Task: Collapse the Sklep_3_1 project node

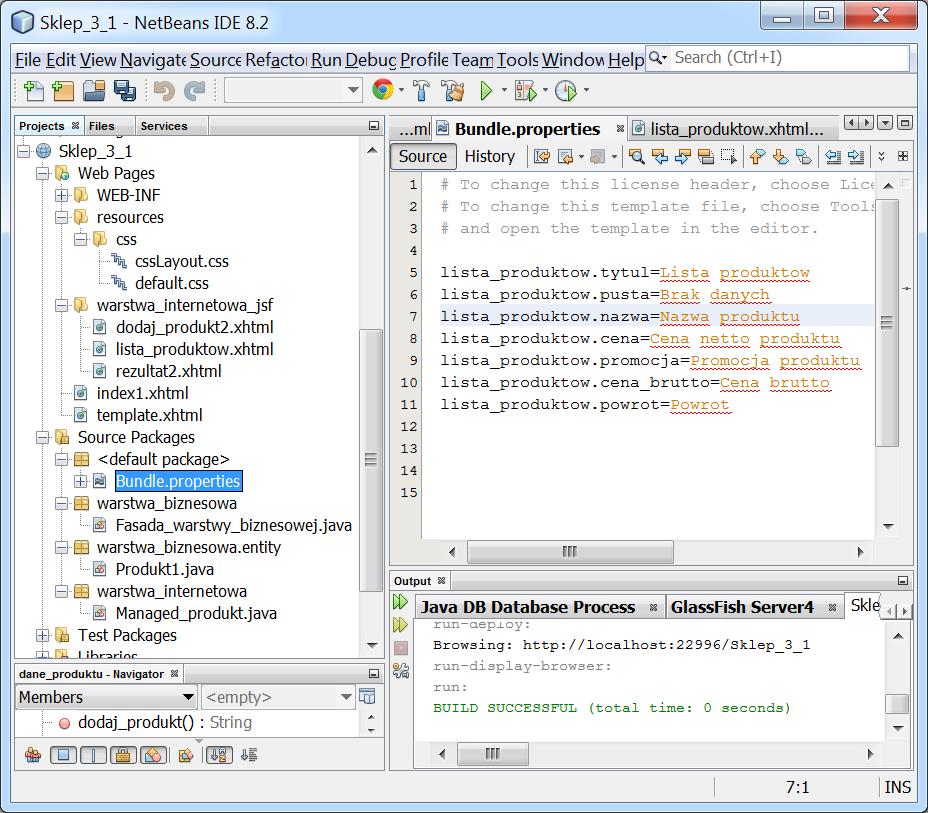Action: (x=24, y=151)
